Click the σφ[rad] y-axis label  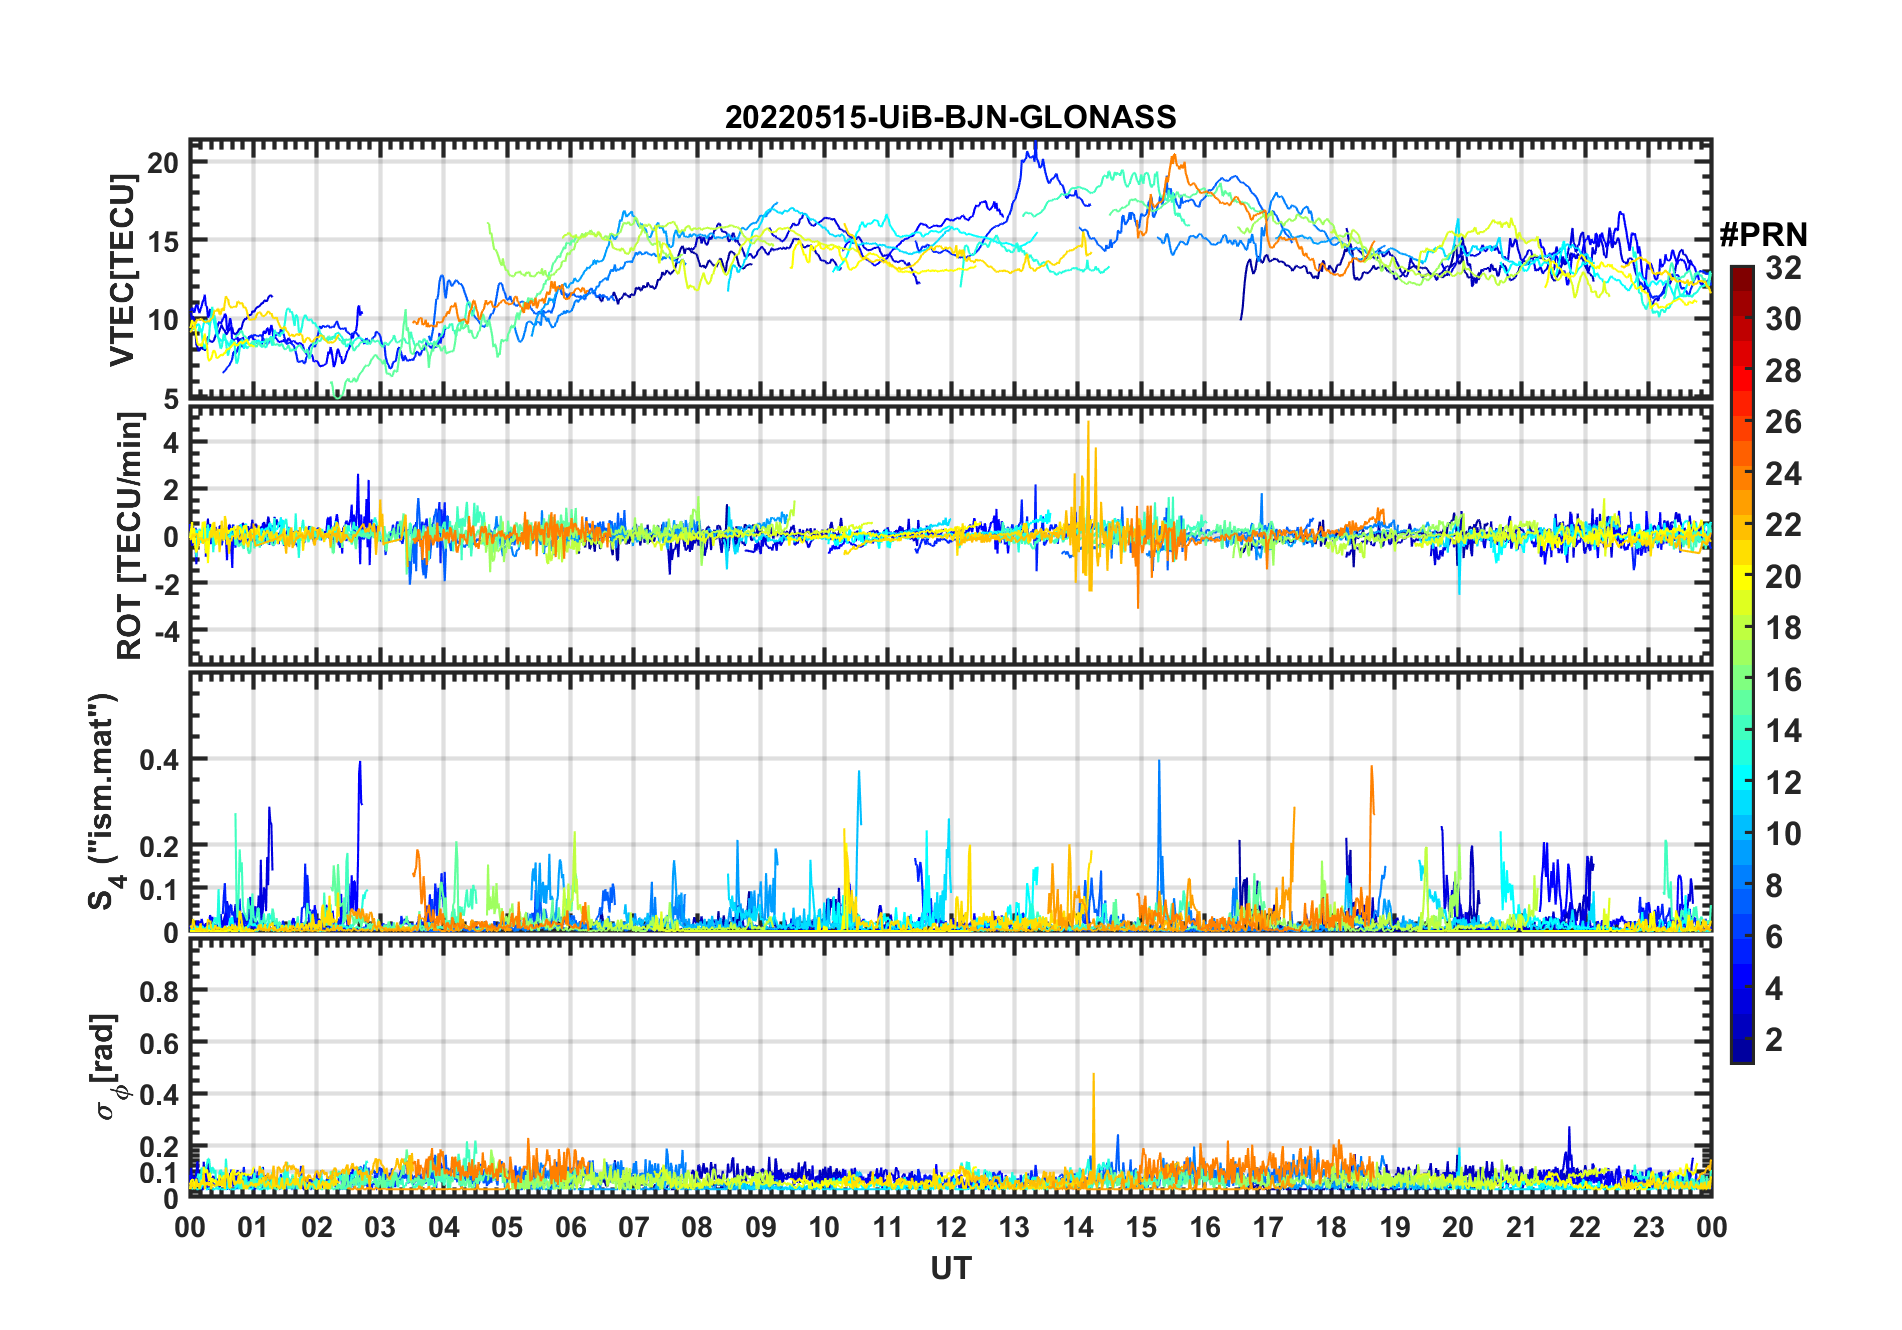[106, 1066]
